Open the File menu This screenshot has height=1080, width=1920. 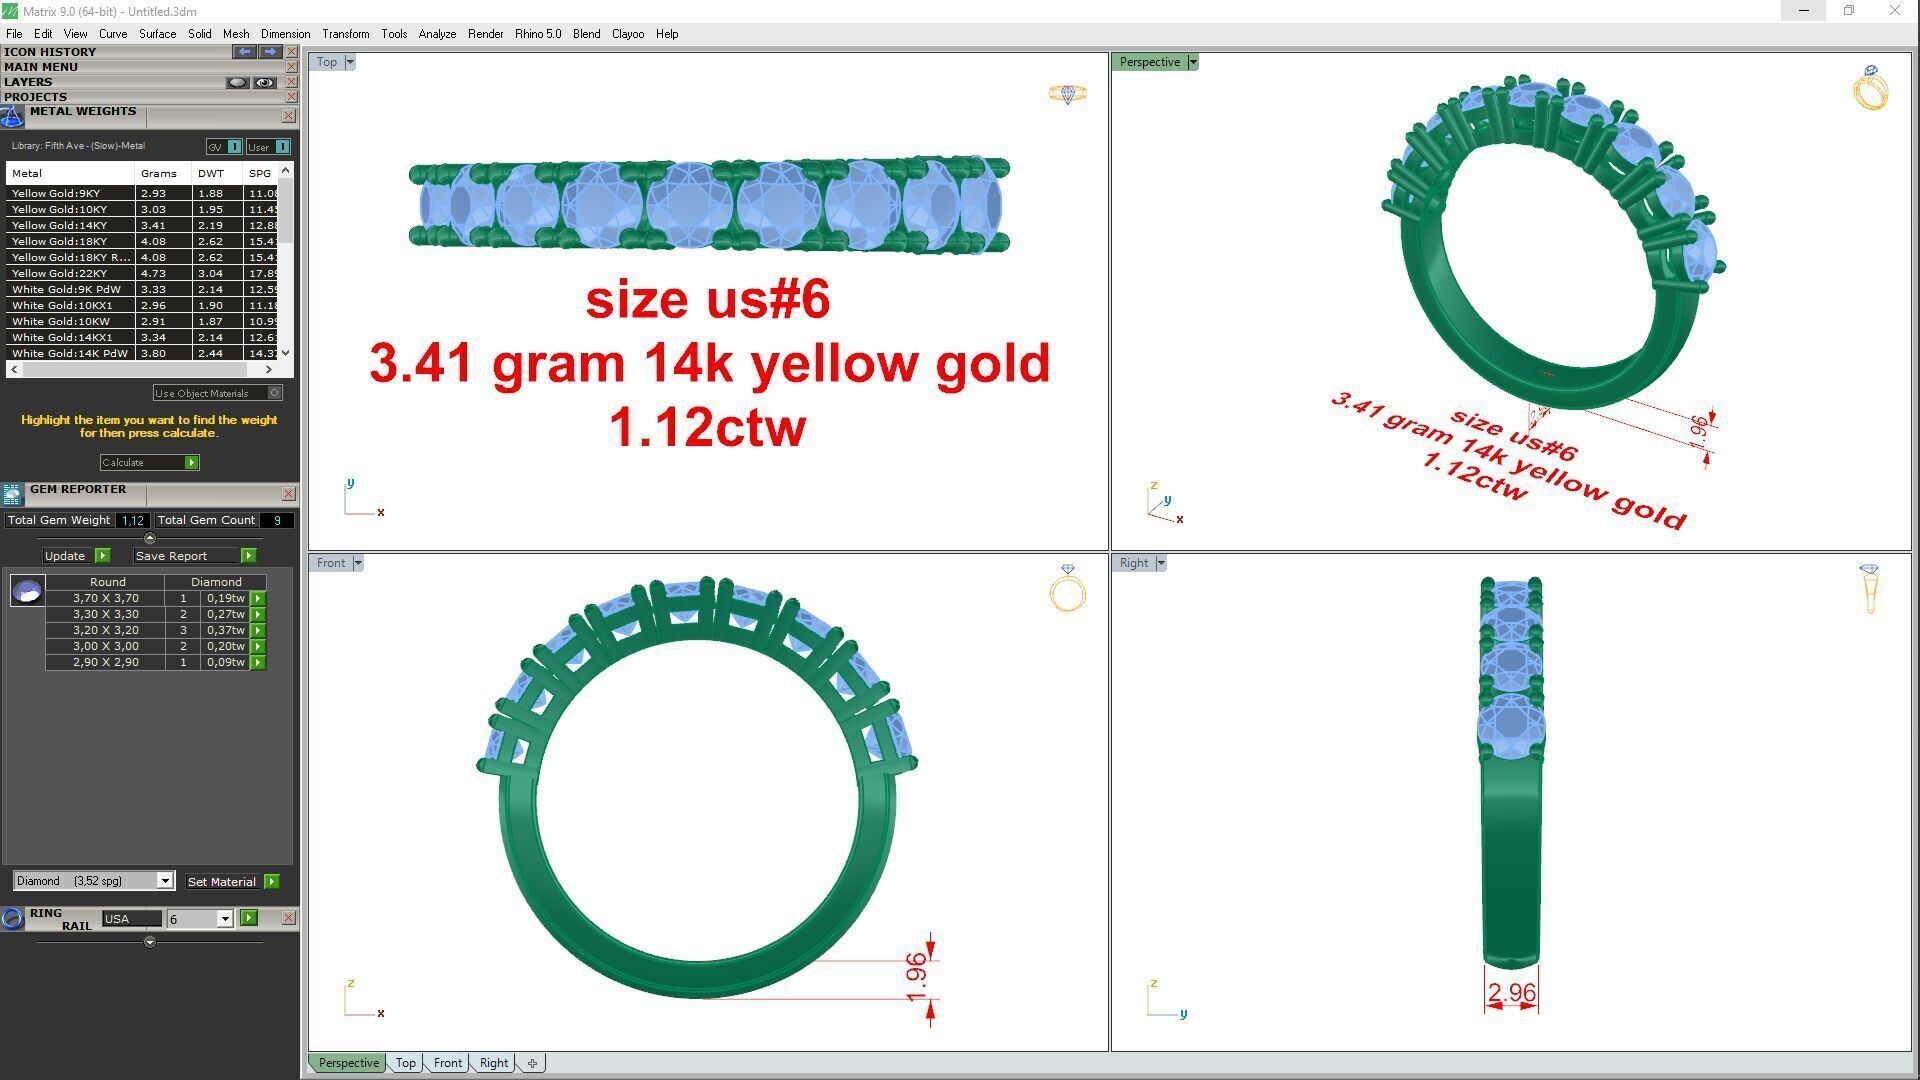pyautogui.click(x=14, y=34)
